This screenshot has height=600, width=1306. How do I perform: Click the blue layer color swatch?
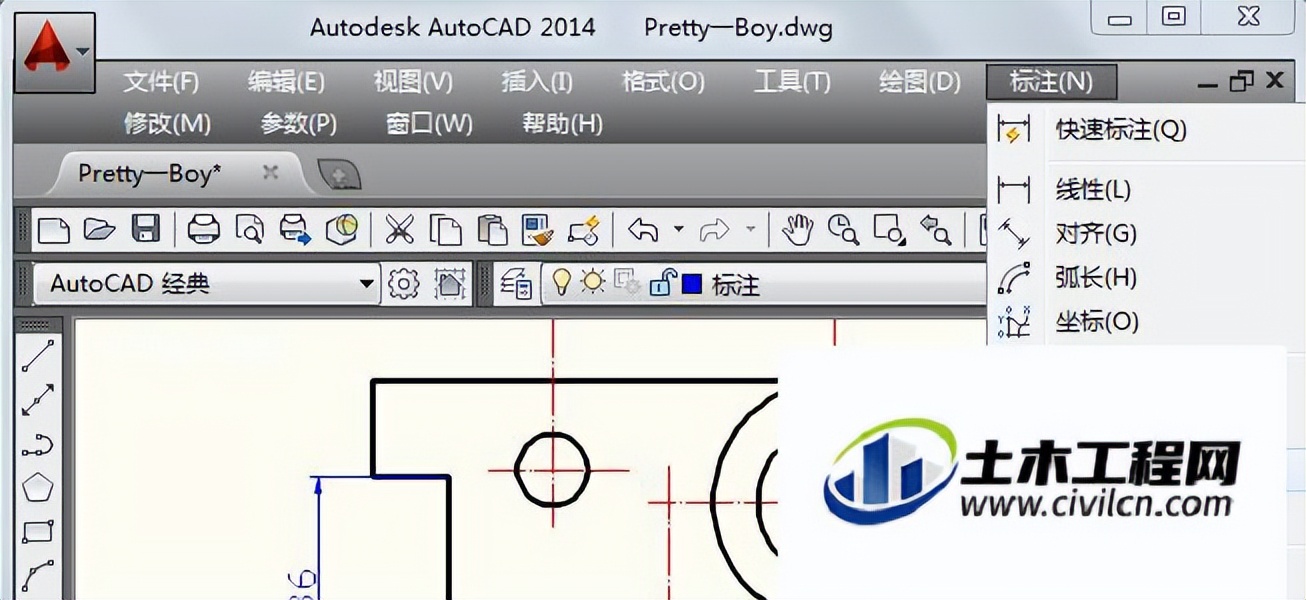691,284
